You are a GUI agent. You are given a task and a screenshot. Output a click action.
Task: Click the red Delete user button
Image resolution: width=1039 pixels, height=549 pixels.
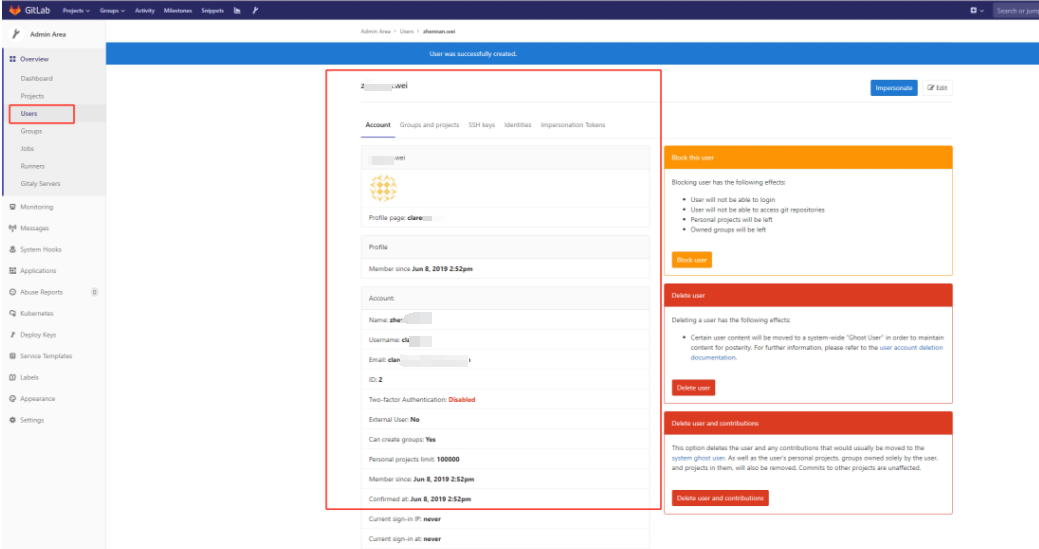coord(693,387)
